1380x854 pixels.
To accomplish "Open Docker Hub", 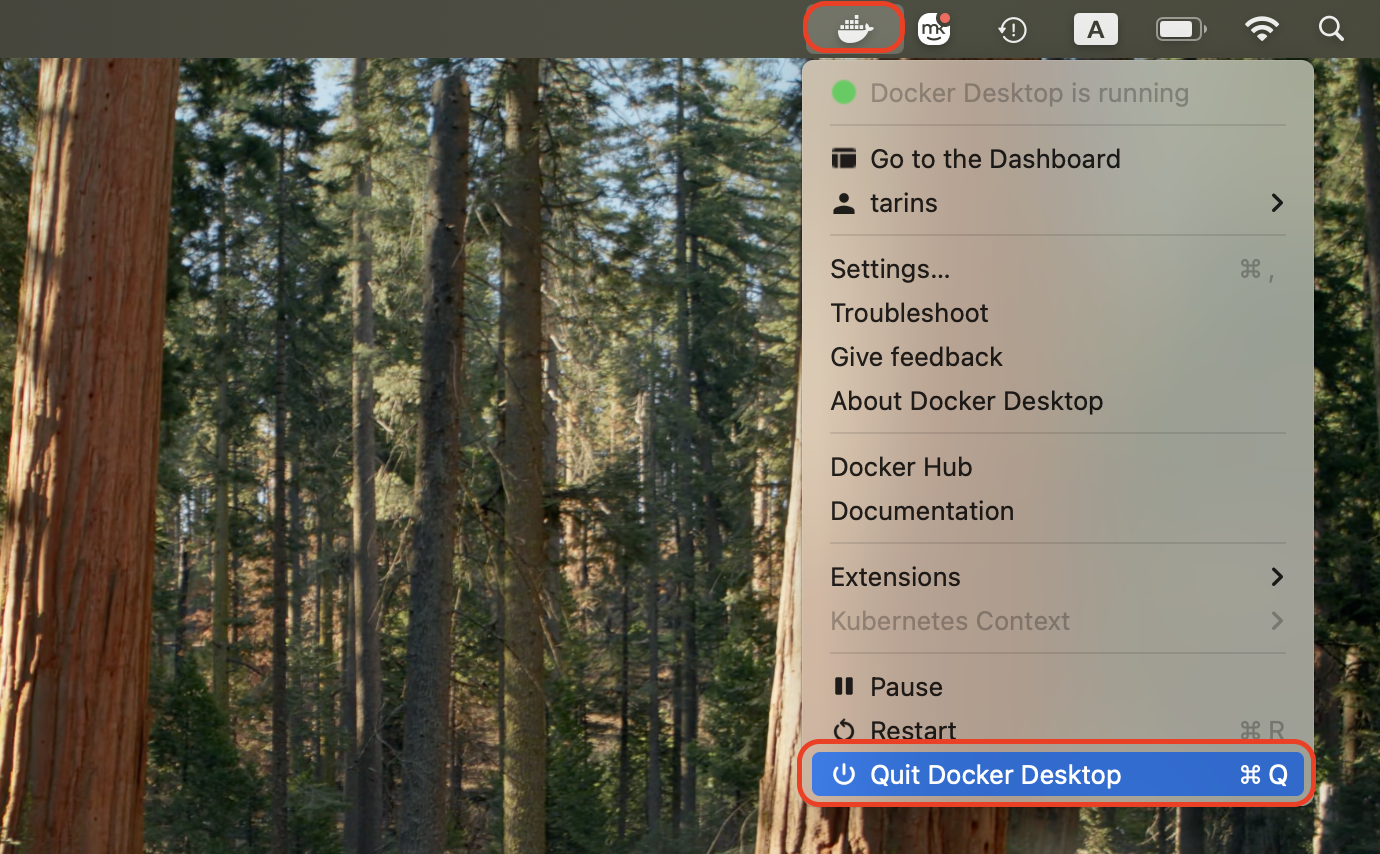I will (x=901, y=466).
